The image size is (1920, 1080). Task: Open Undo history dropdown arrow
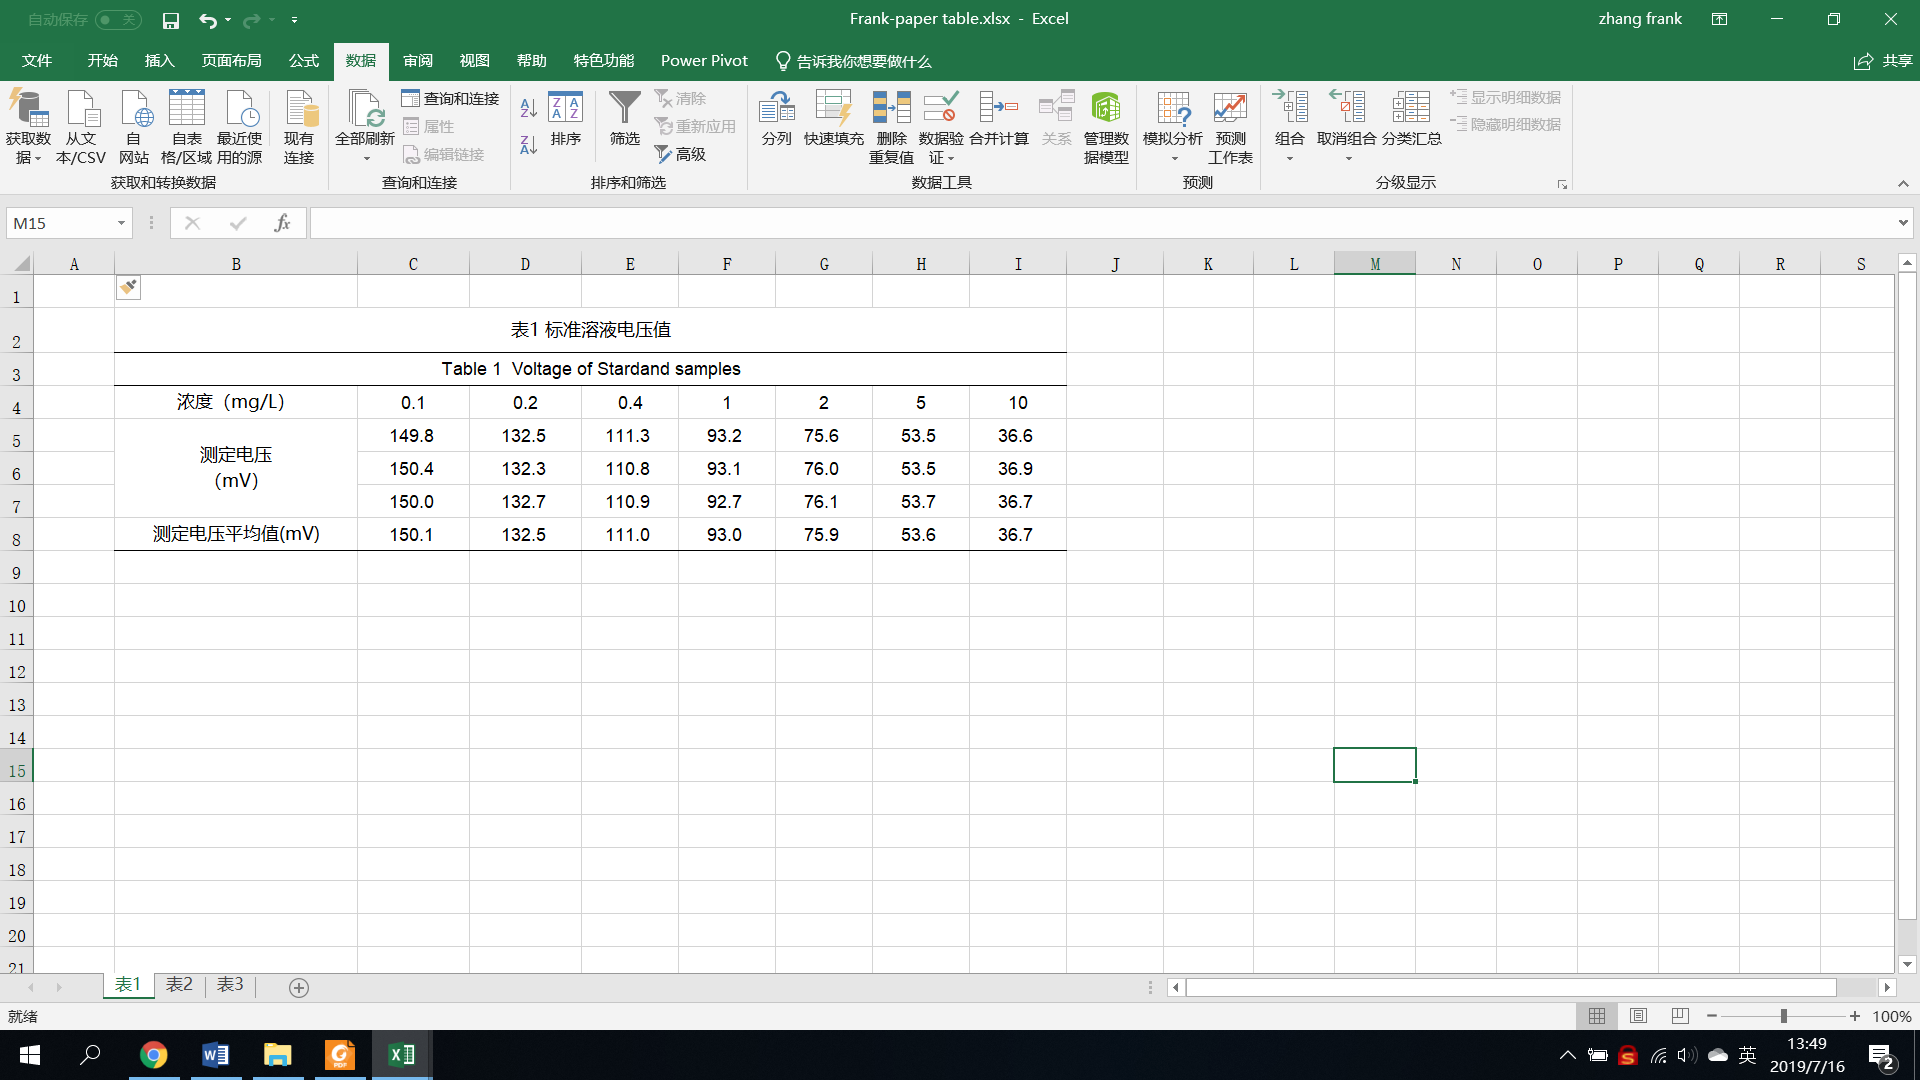228,20
